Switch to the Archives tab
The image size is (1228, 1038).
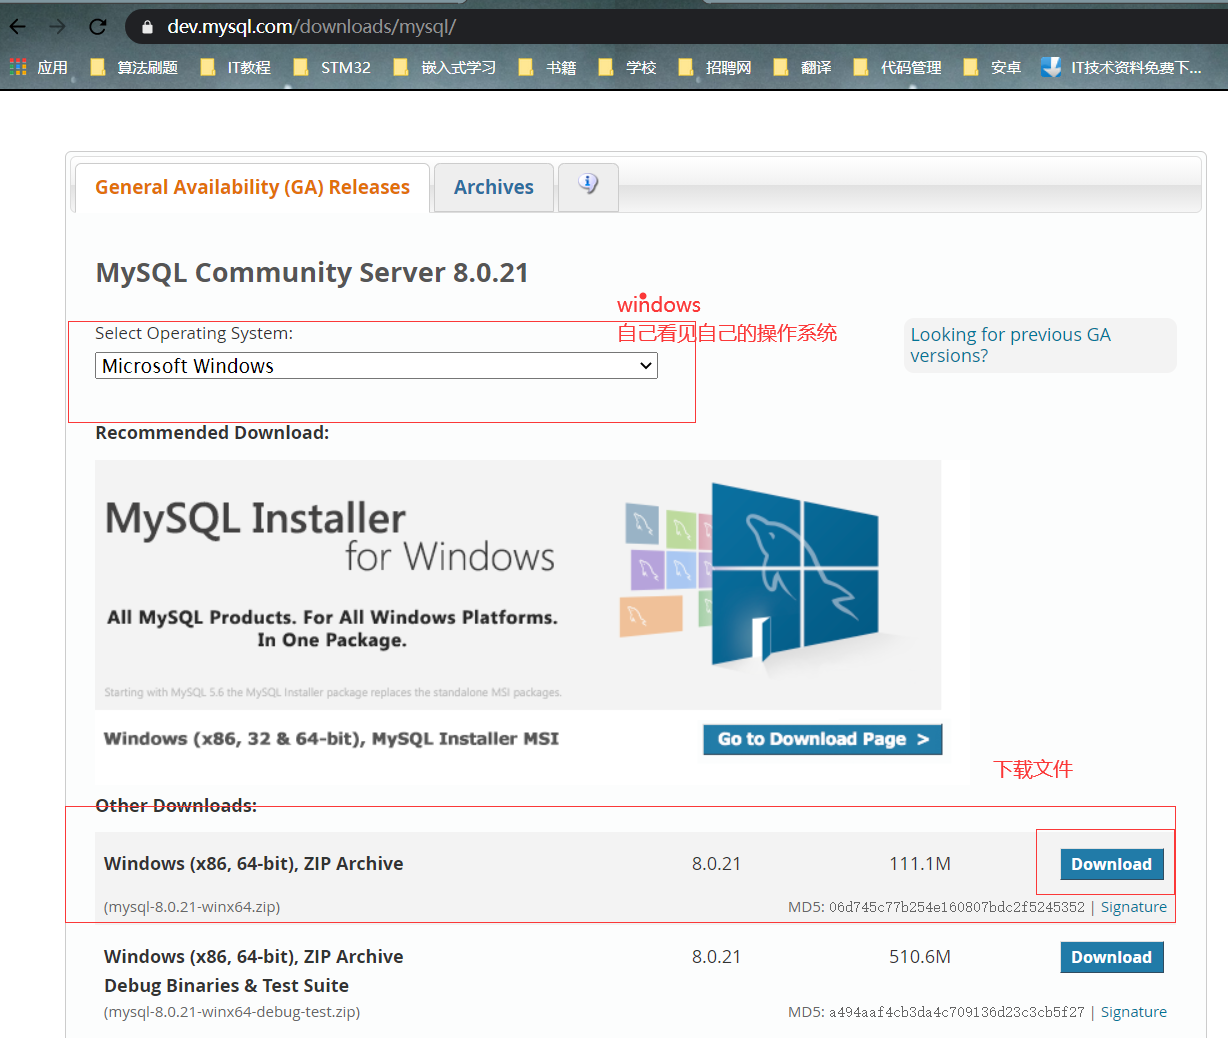[494, 187]
